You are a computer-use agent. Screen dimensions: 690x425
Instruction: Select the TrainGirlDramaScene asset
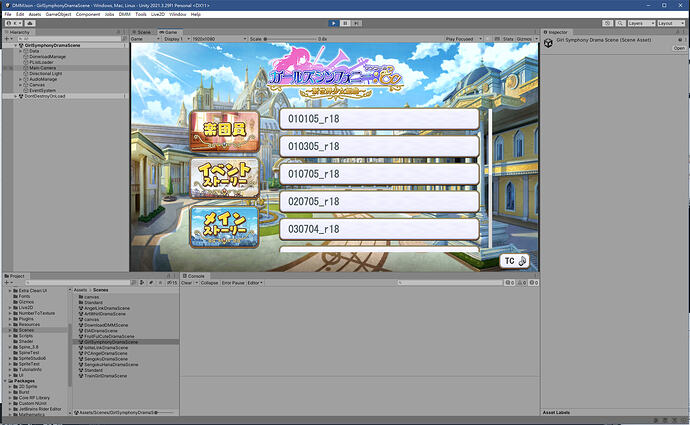point(106,376)
